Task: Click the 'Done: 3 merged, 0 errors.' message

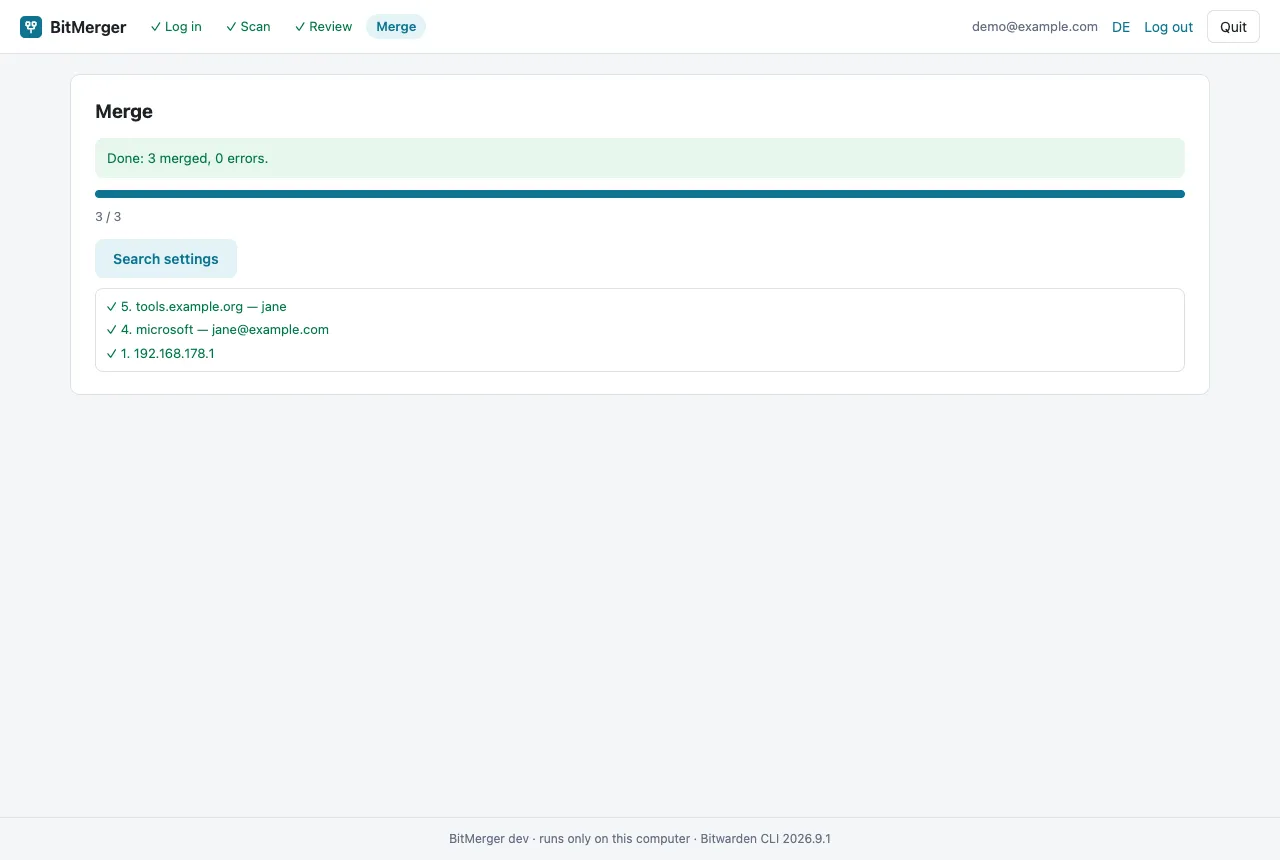Action: (x=640, y=158)
